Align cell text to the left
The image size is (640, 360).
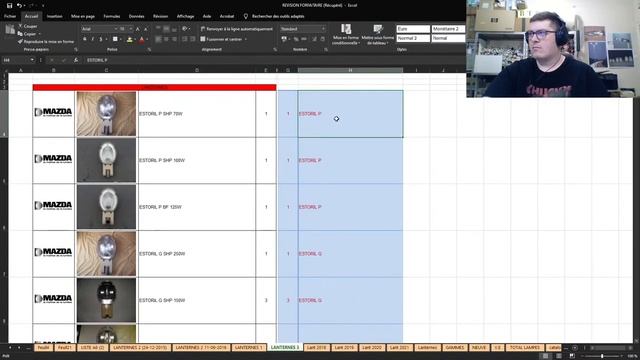[158, 39]
